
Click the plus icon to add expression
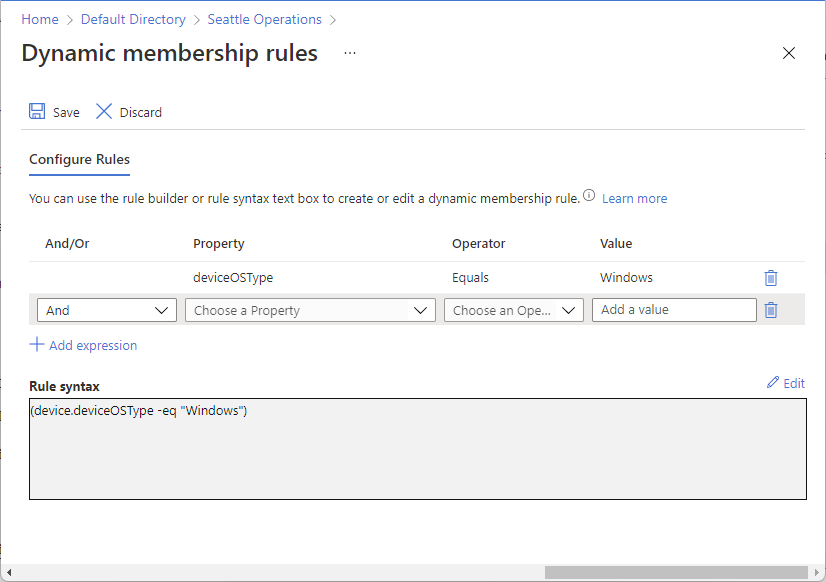[36, 344]
